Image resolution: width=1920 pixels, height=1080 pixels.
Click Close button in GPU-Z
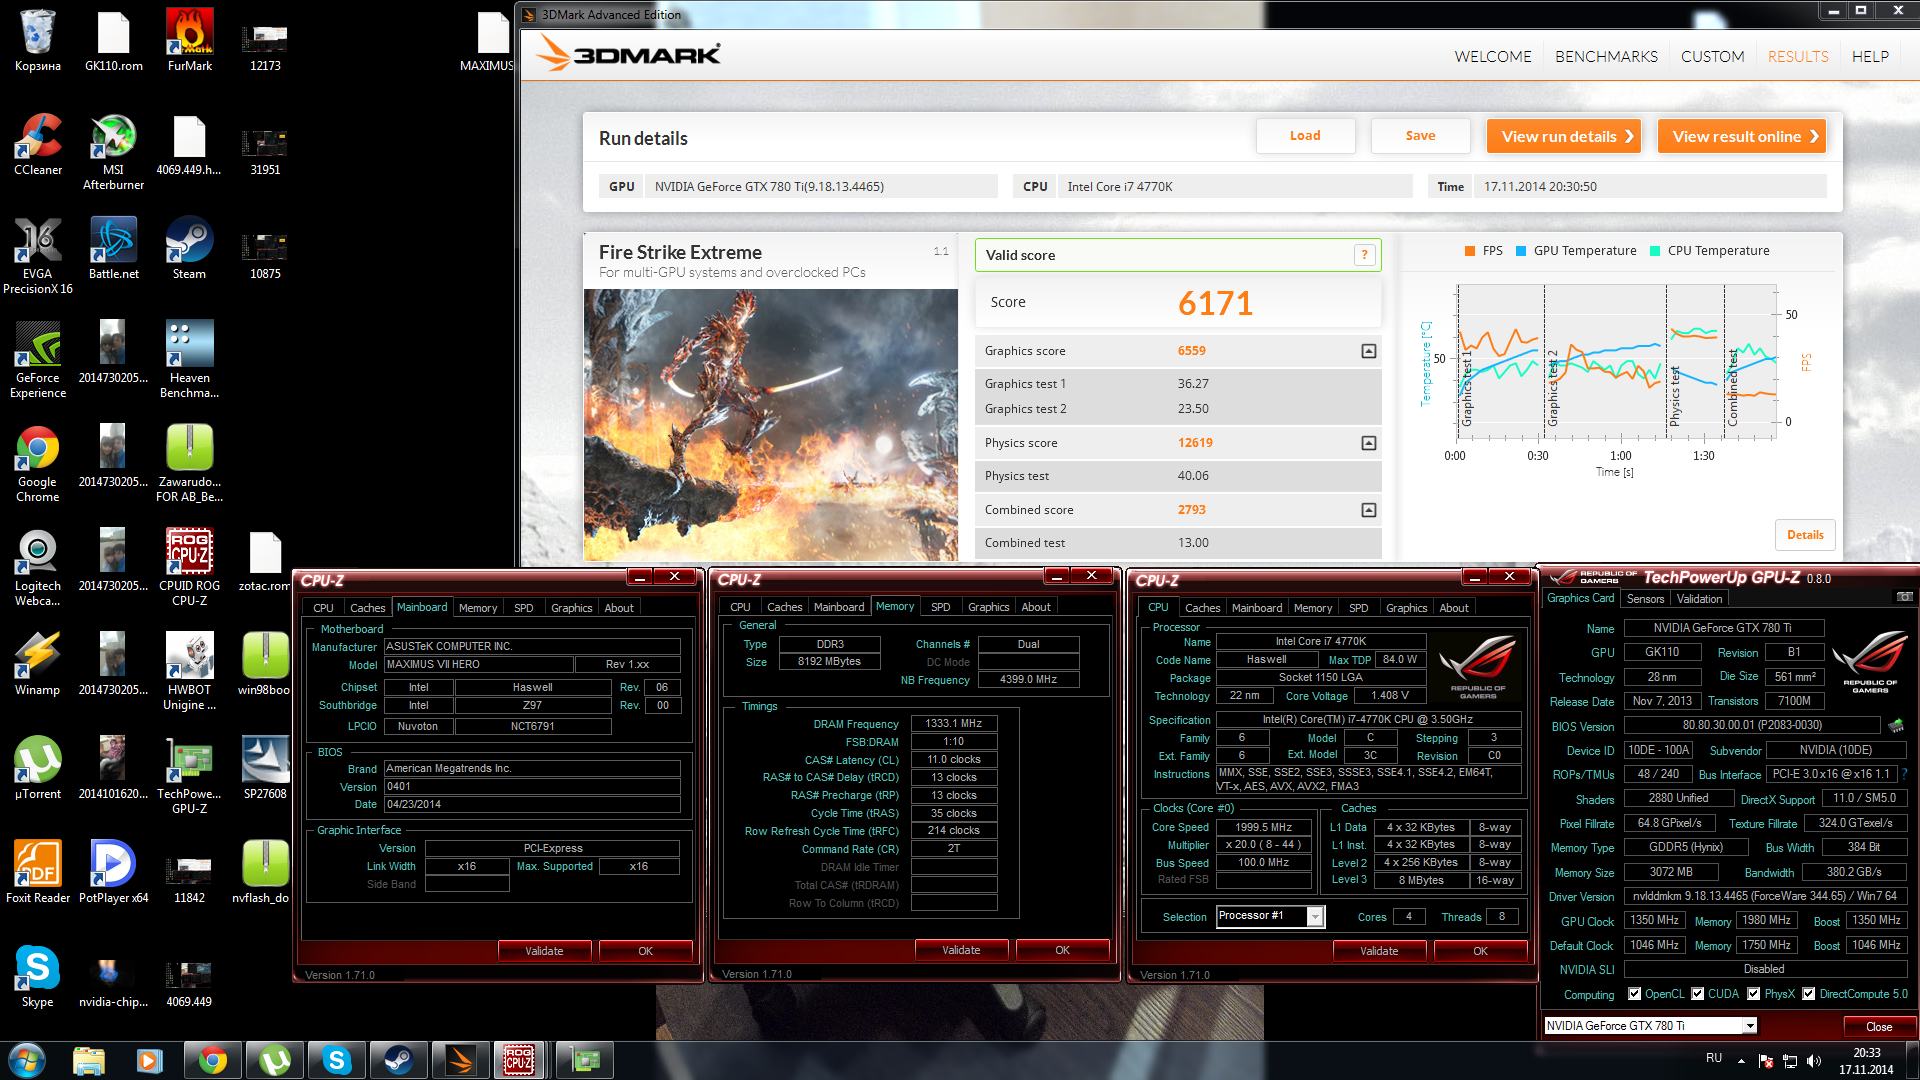pos(1878,1027)
